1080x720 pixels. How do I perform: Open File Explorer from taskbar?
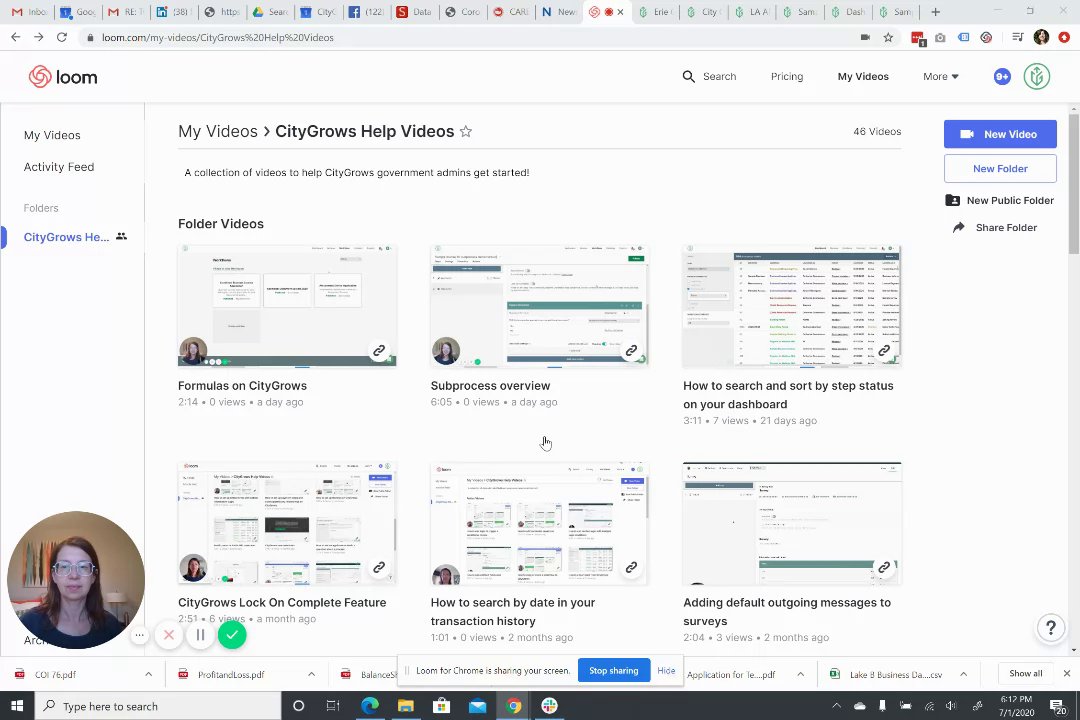(406, 706)
